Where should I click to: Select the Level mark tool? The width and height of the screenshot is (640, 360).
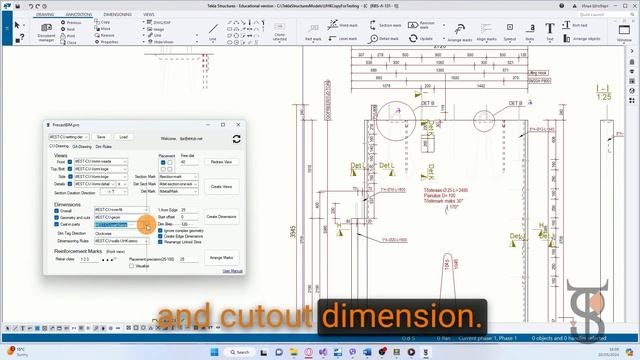342,38
